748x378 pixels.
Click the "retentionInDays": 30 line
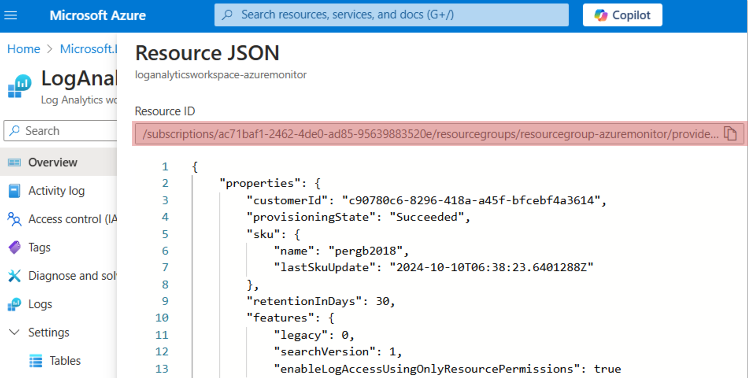tap(321, 301)
